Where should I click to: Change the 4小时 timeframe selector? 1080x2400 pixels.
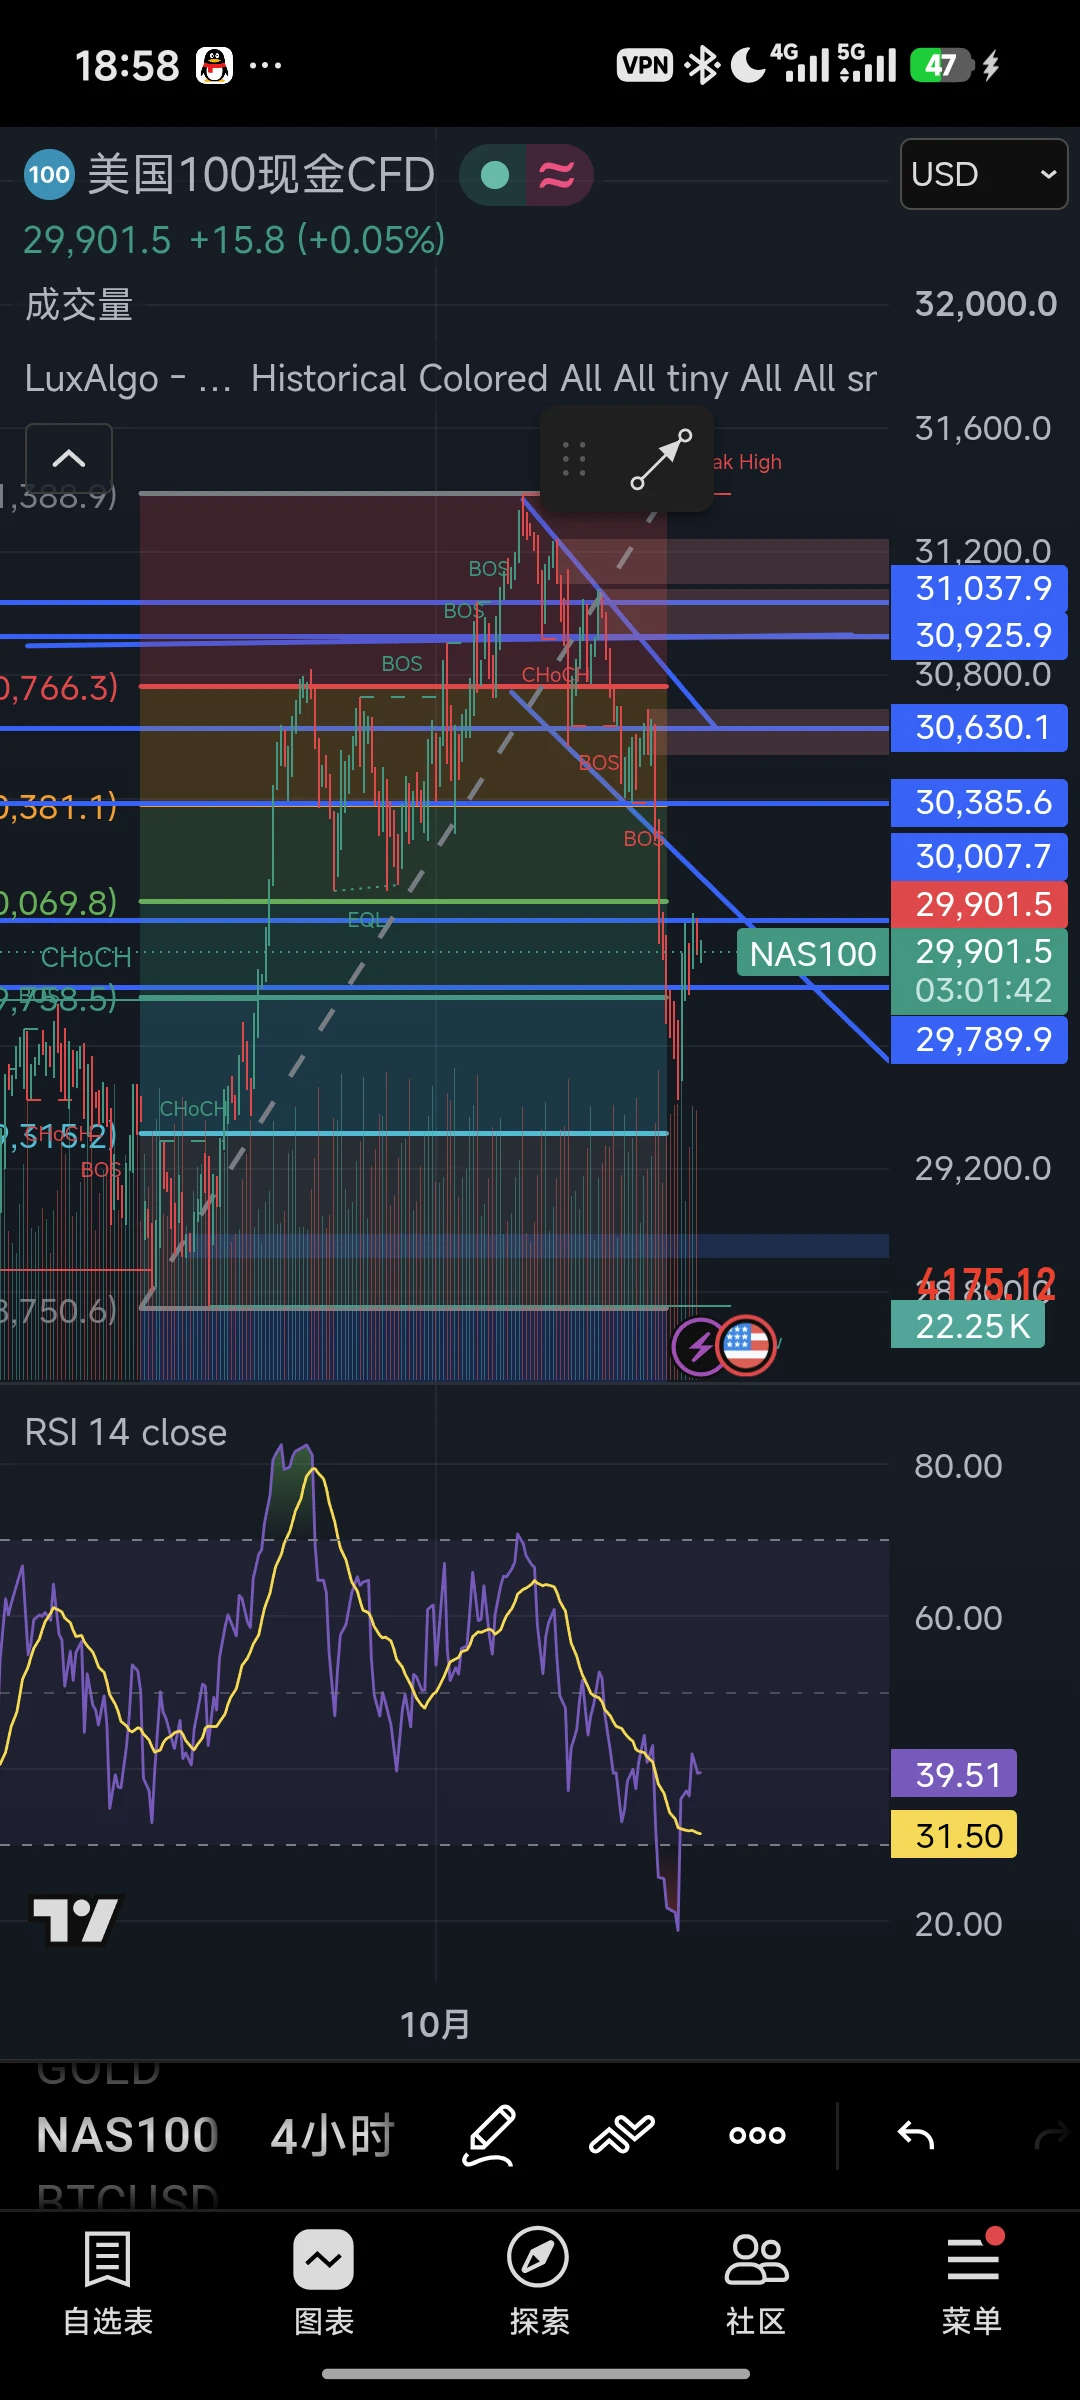coord(333,2136)
